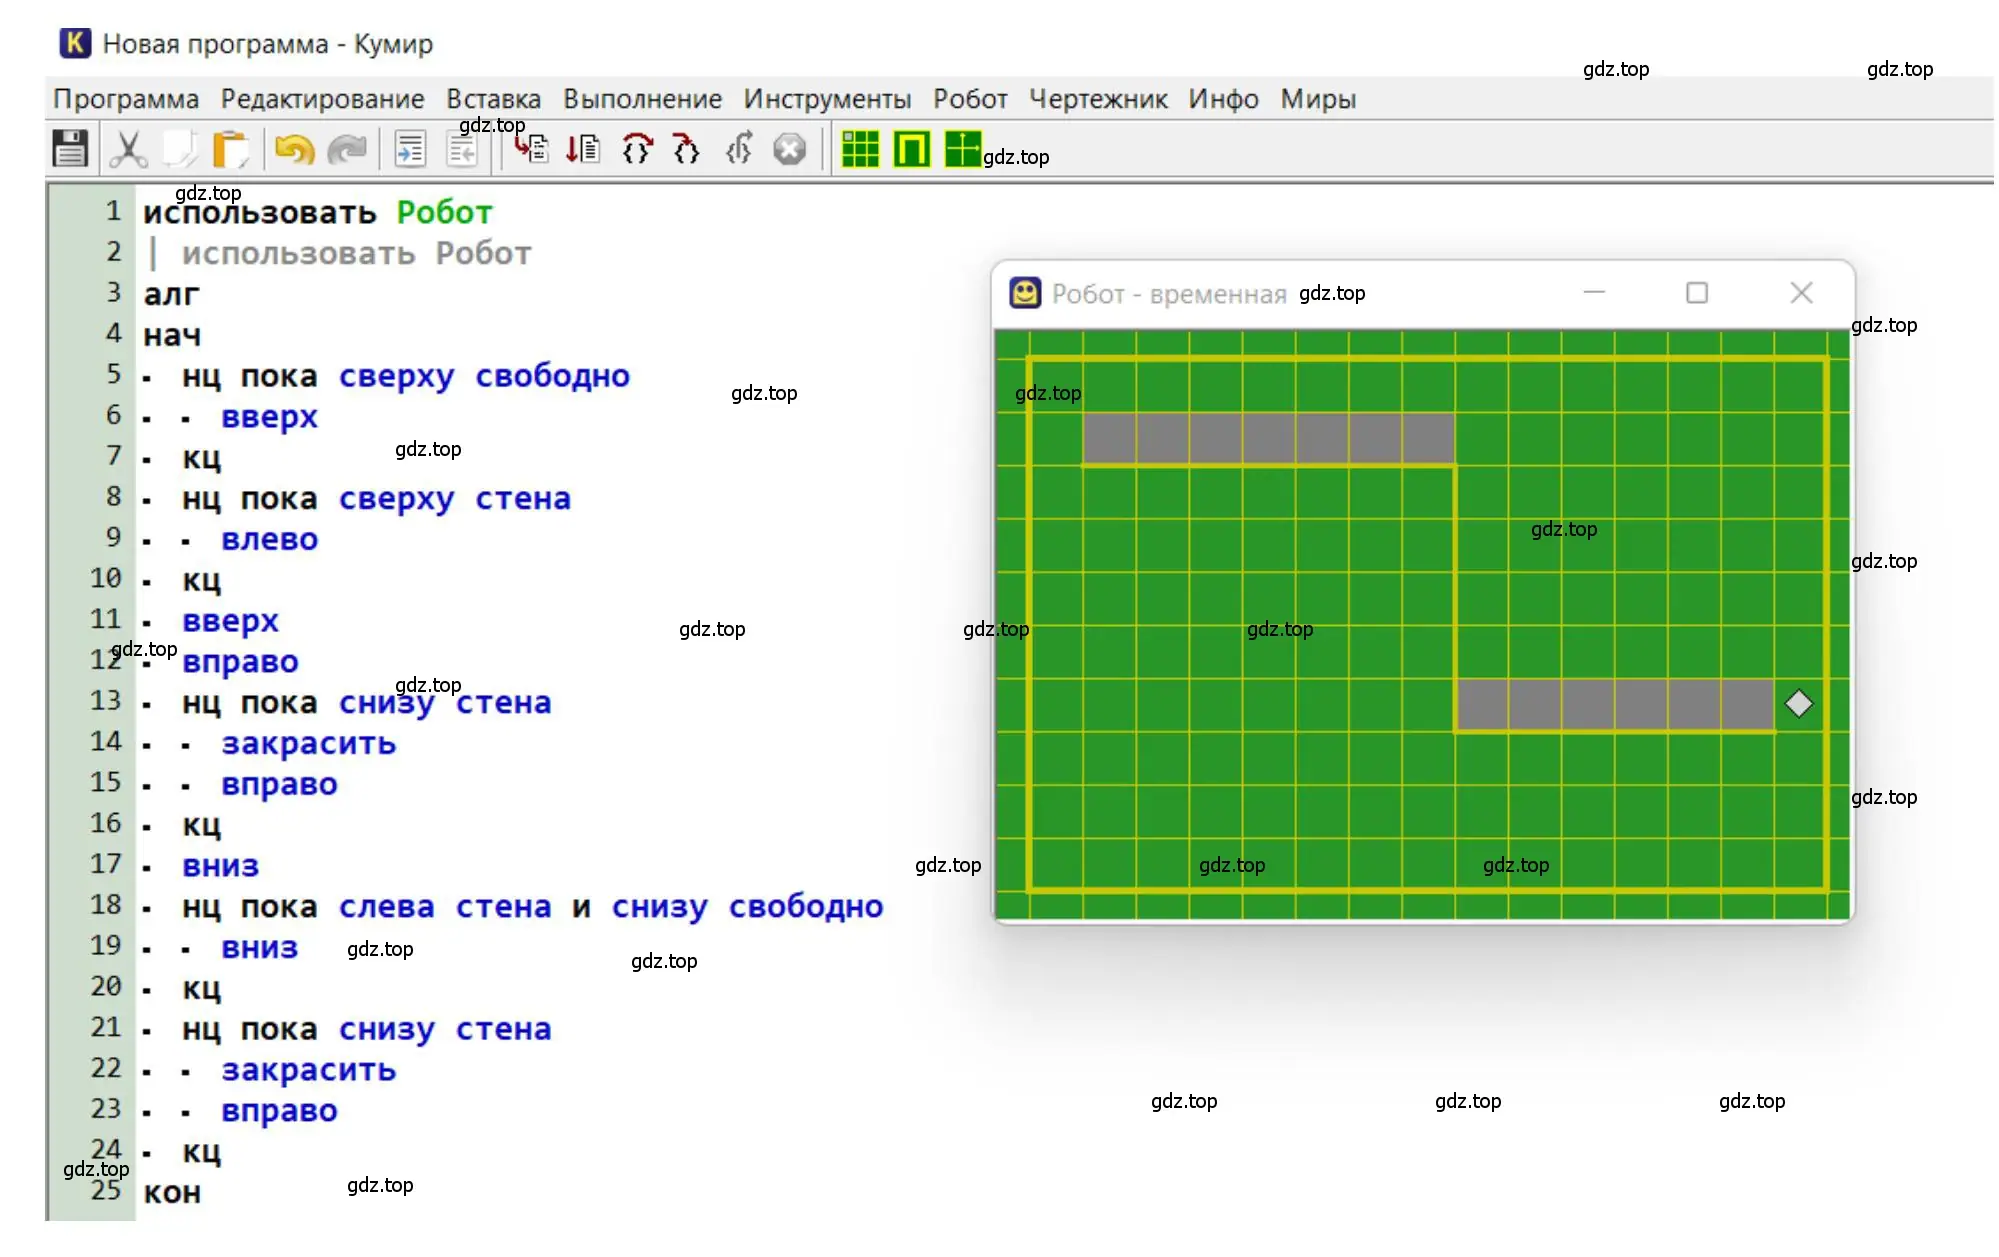The width and height of the screenshot is (1999, 1257).
Task: Maximize the Robot window
Action: pyautogui.click(x=1697, y=293)
